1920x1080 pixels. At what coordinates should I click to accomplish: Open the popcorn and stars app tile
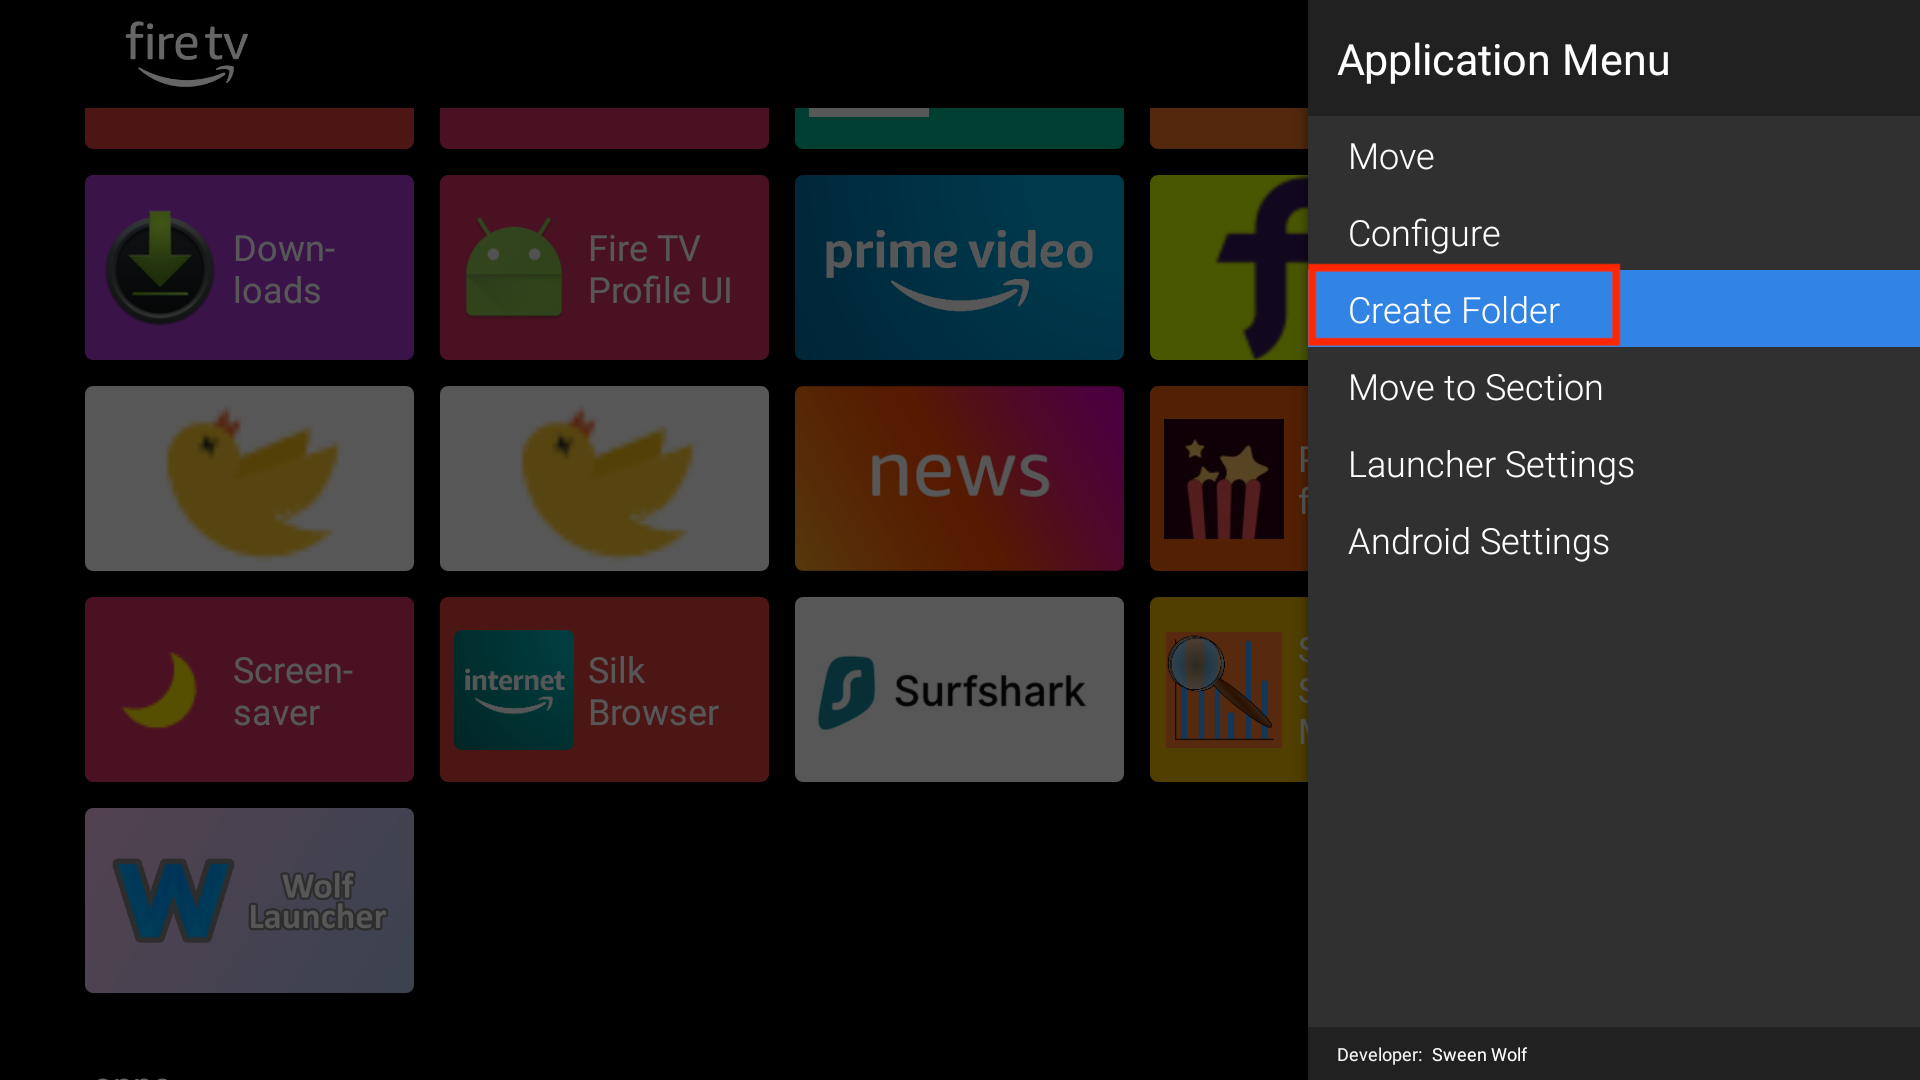click(1229, 478)
